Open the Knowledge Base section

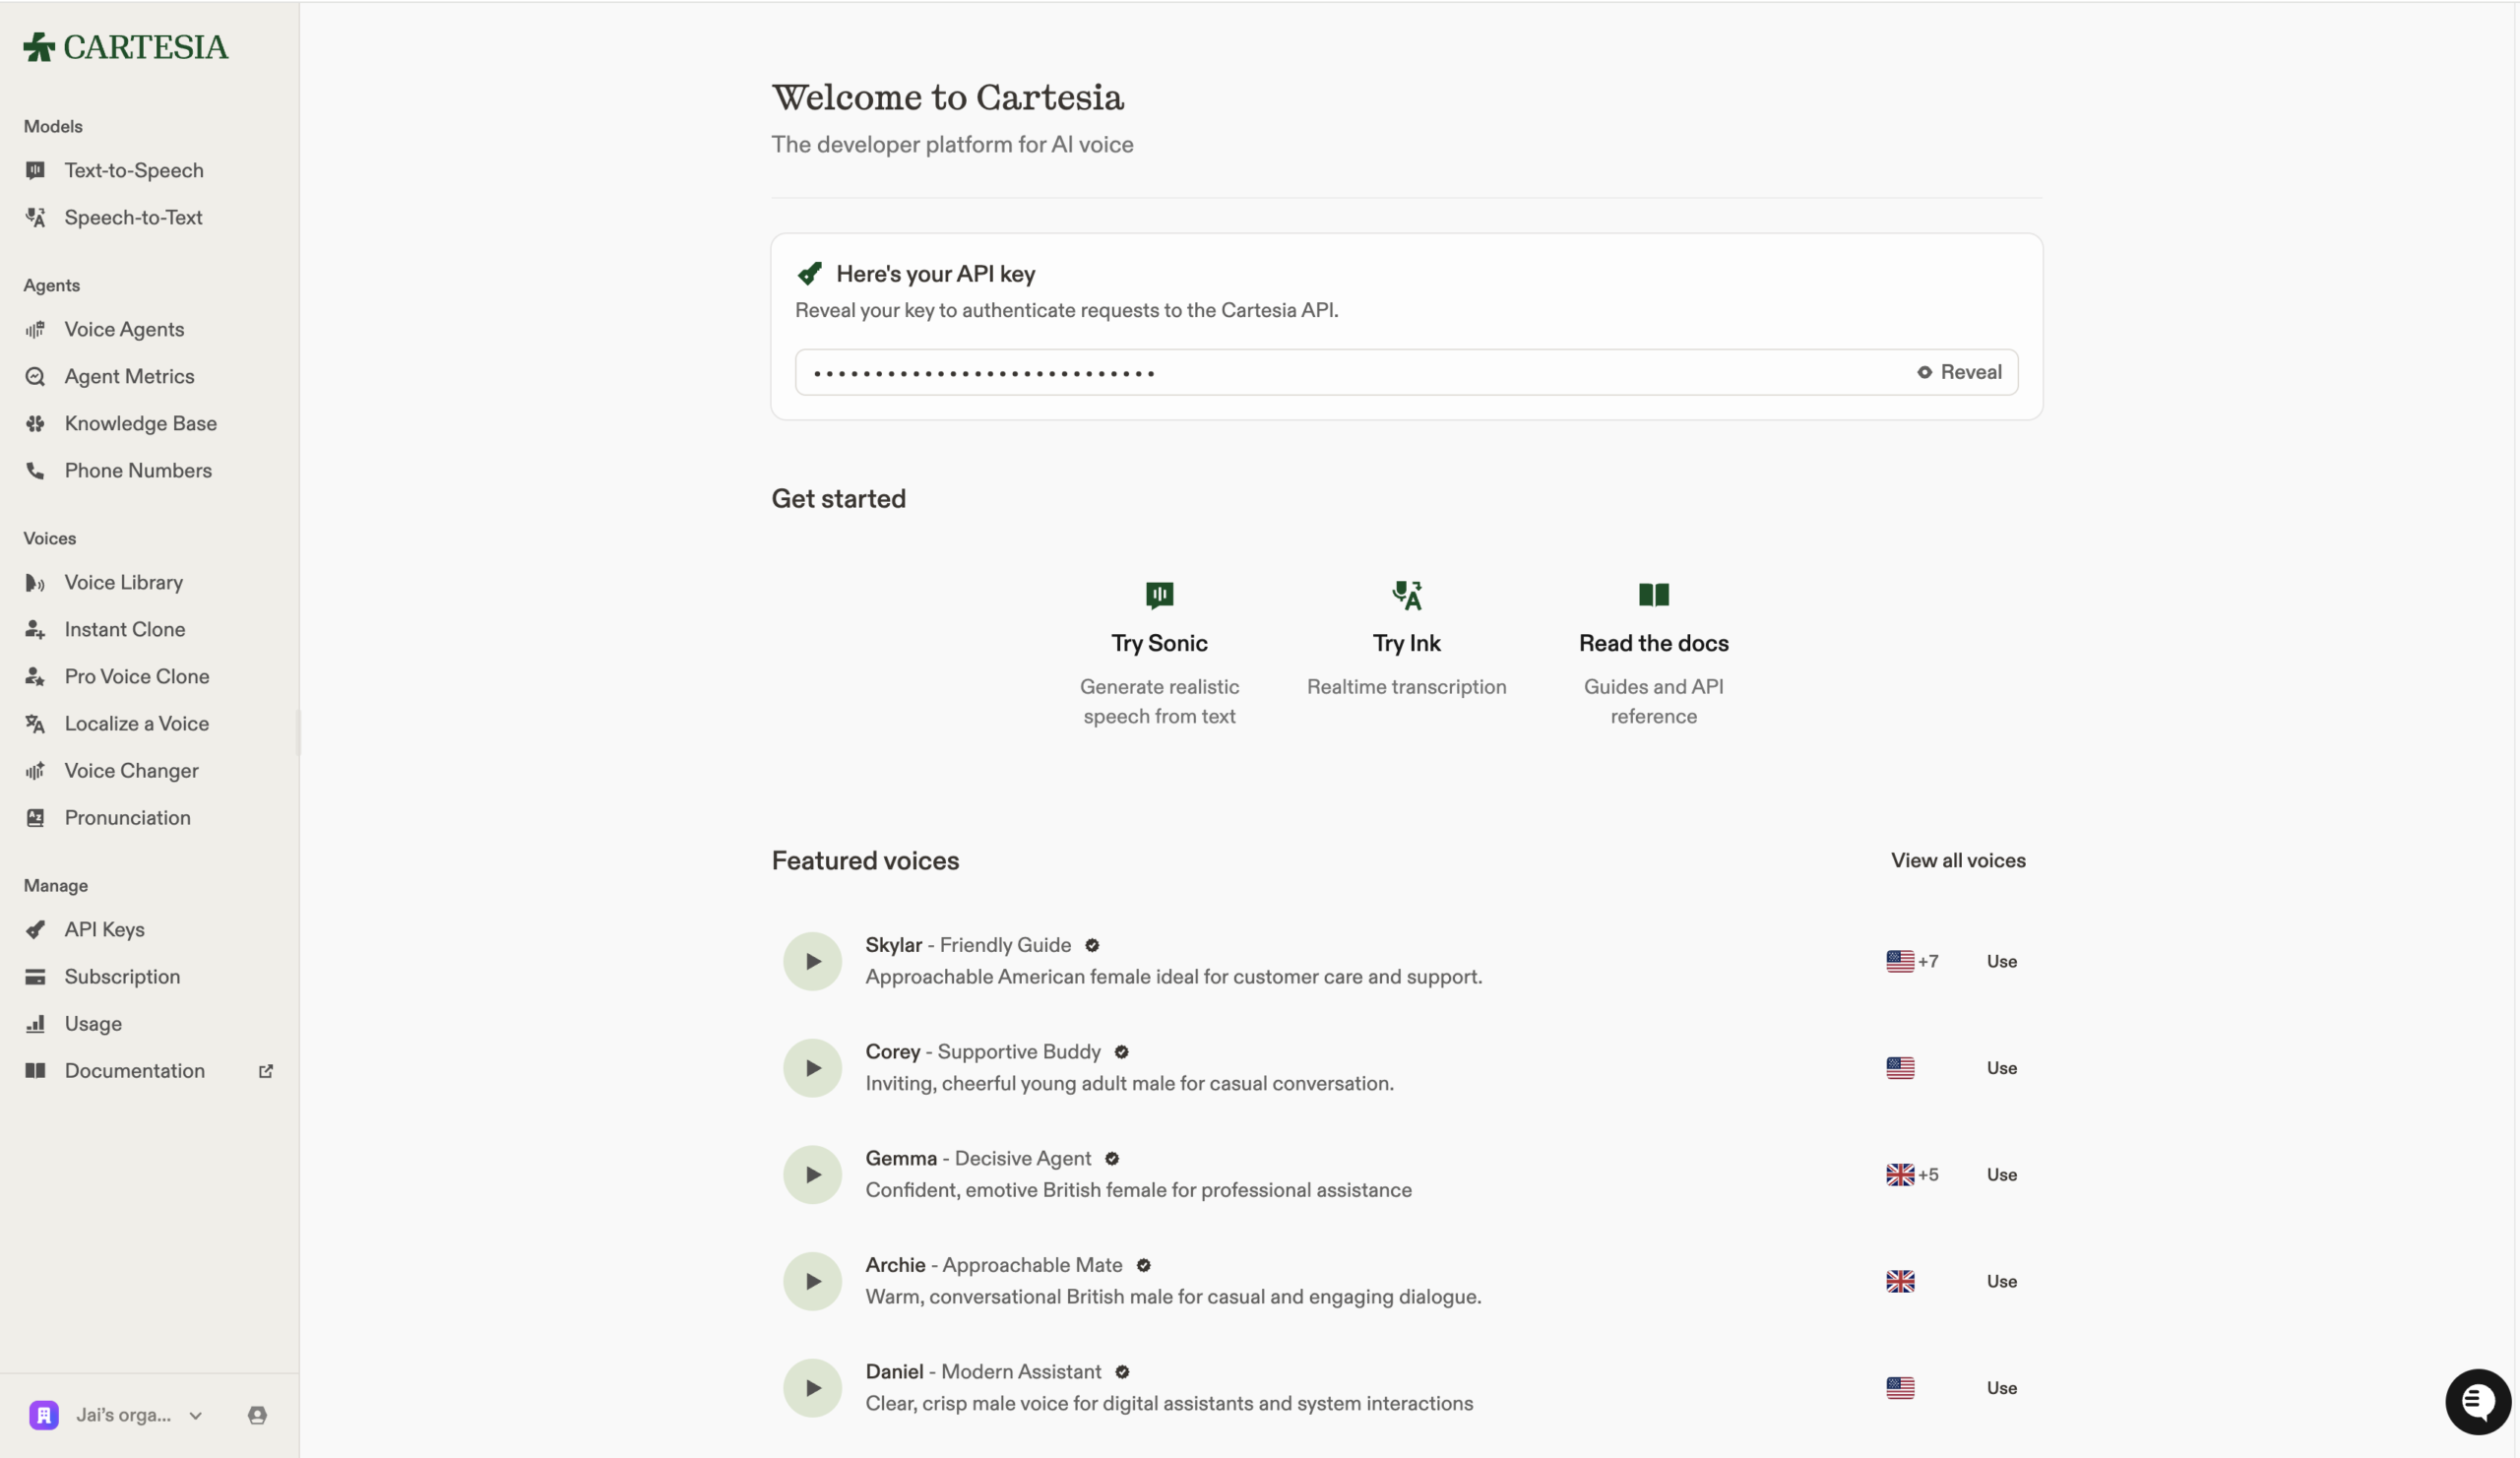pos(140,423)
